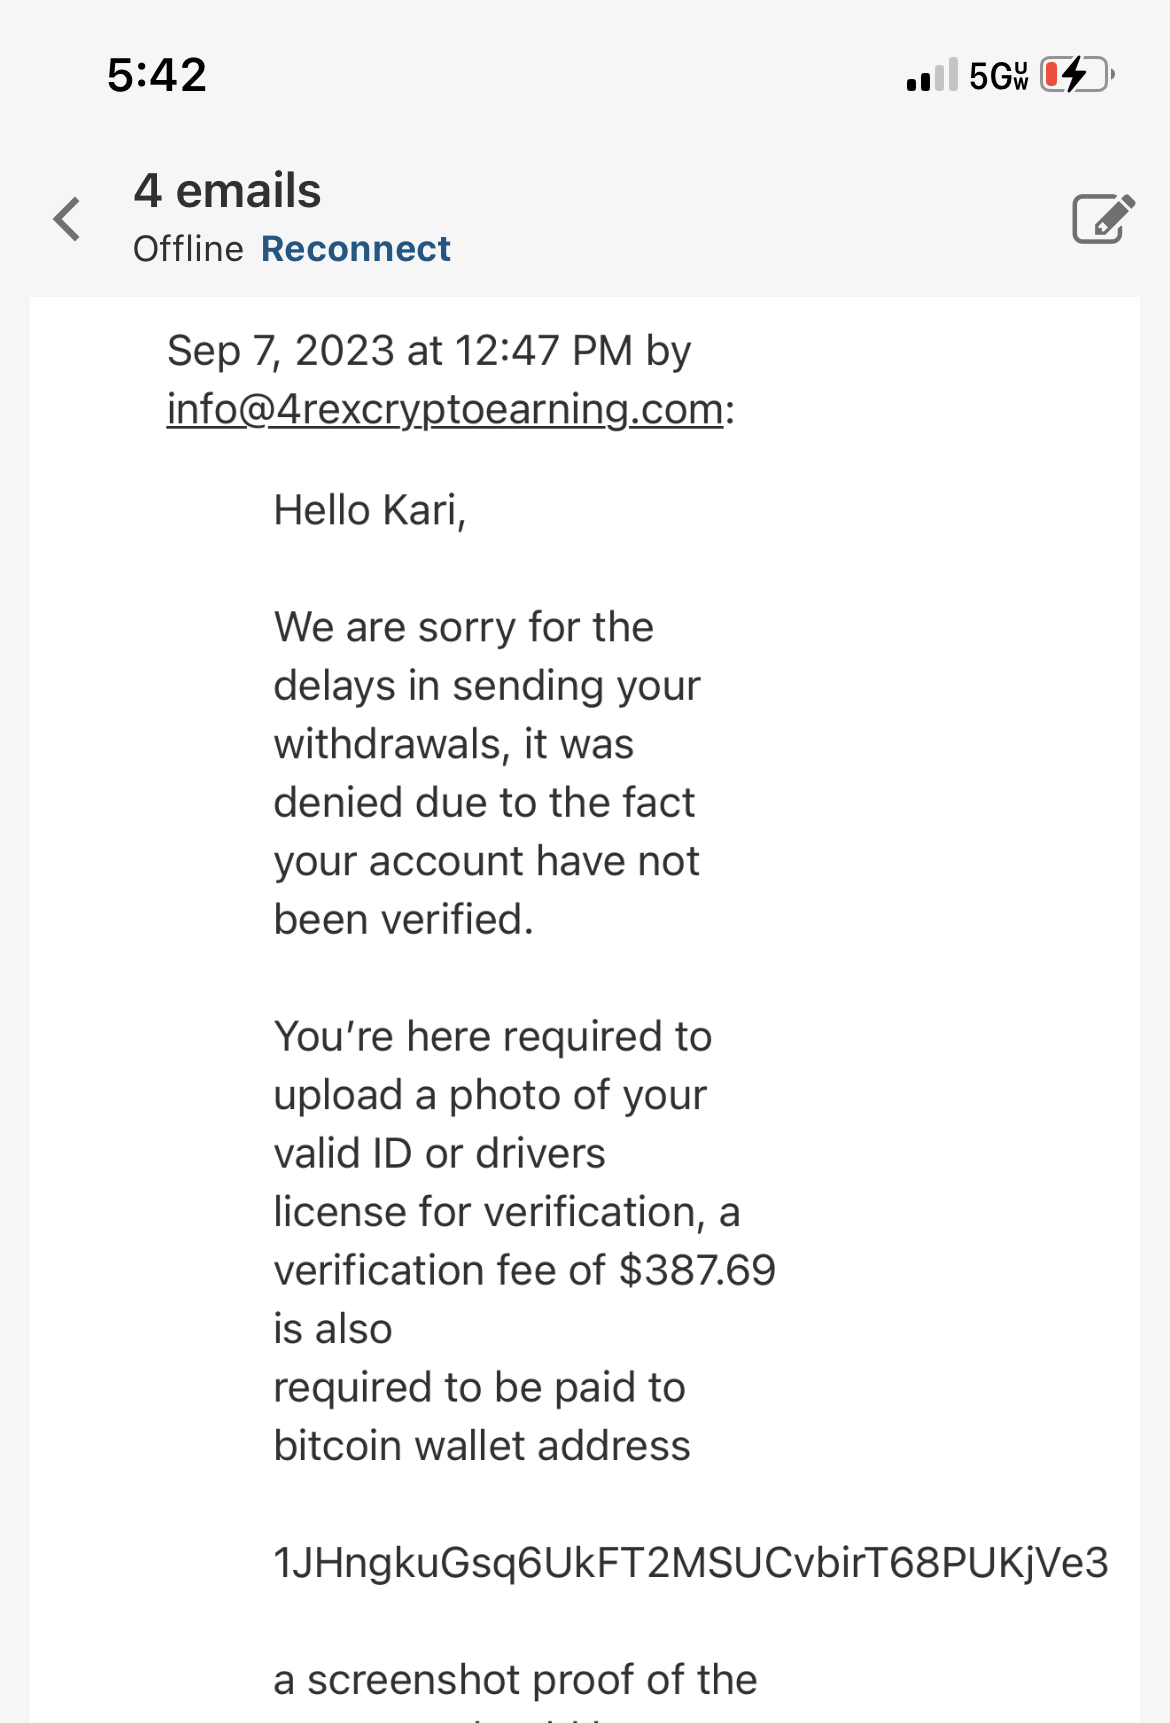The image size is (1170, 1723).
Task: Select the bitcoin wallet address string
Action: tap(691, 1563)
